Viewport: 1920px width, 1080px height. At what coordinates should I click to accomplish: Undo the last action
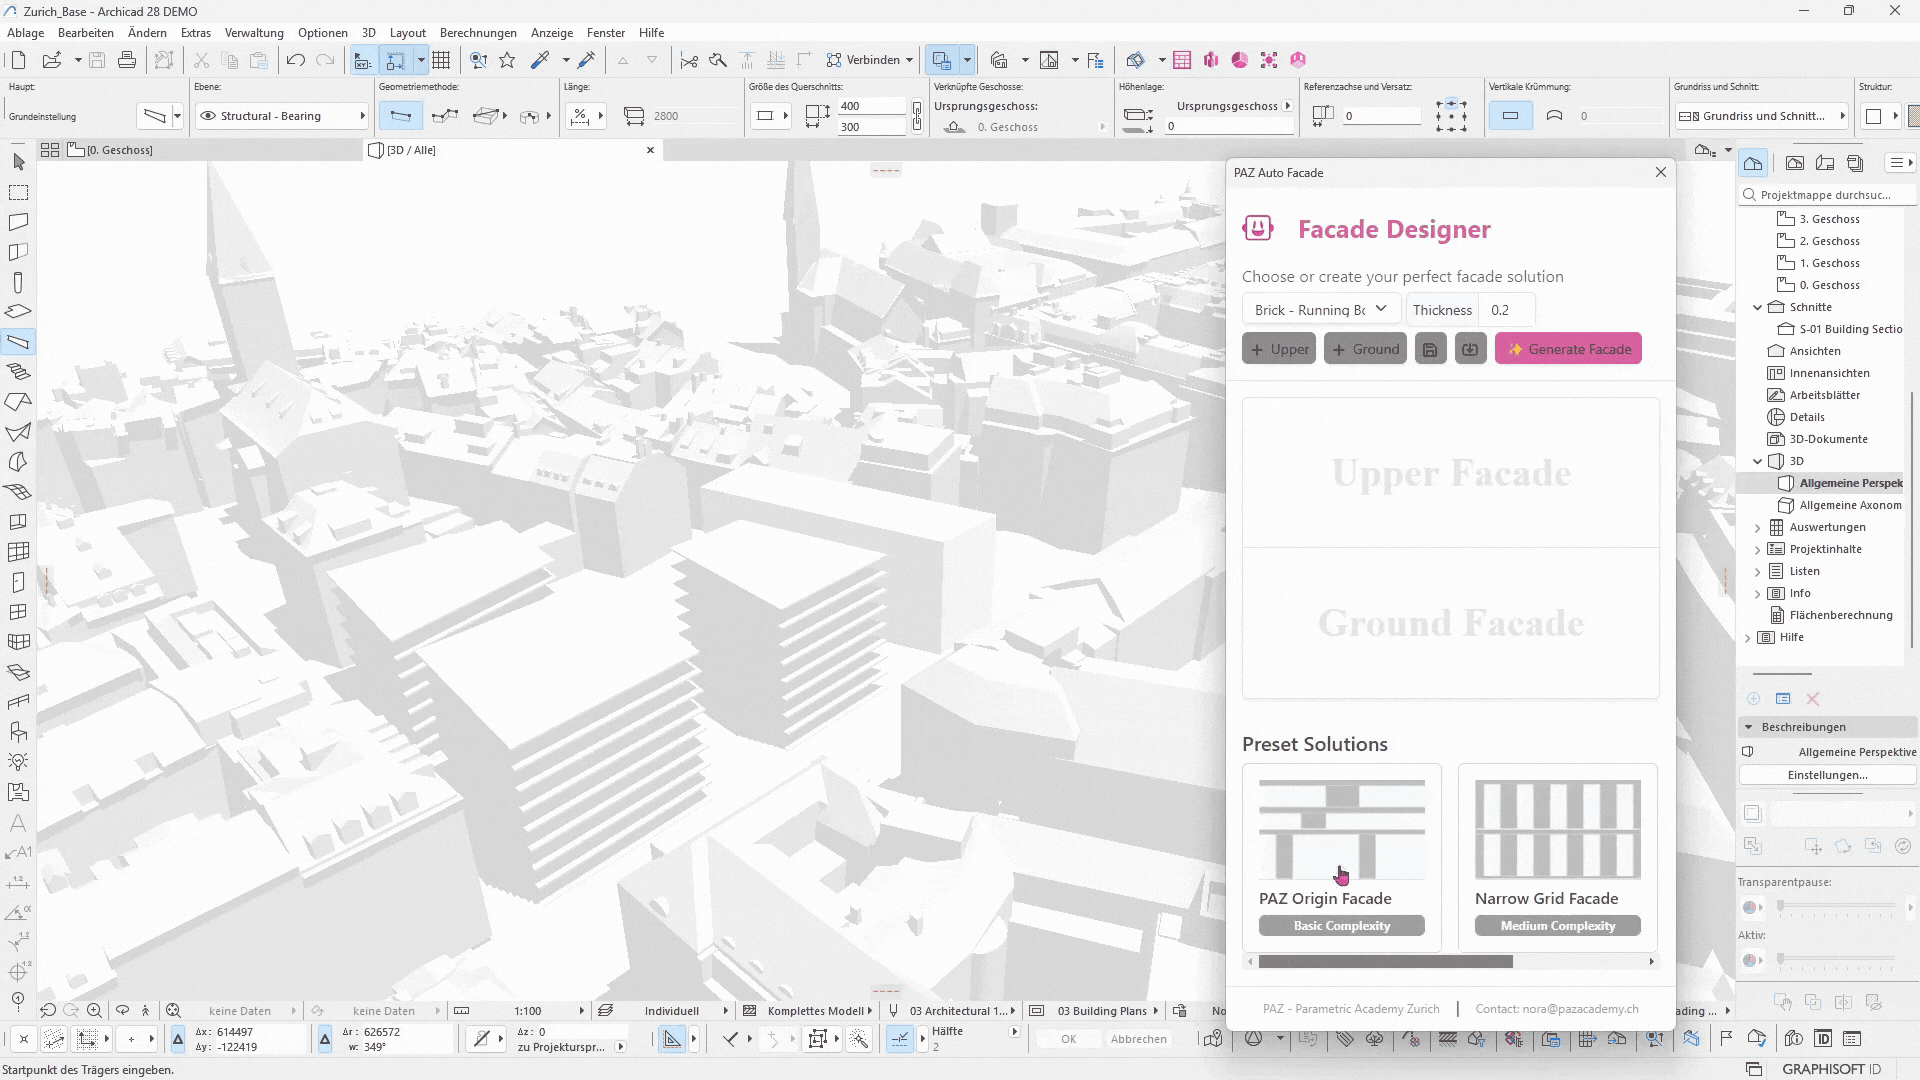(295, 60)
